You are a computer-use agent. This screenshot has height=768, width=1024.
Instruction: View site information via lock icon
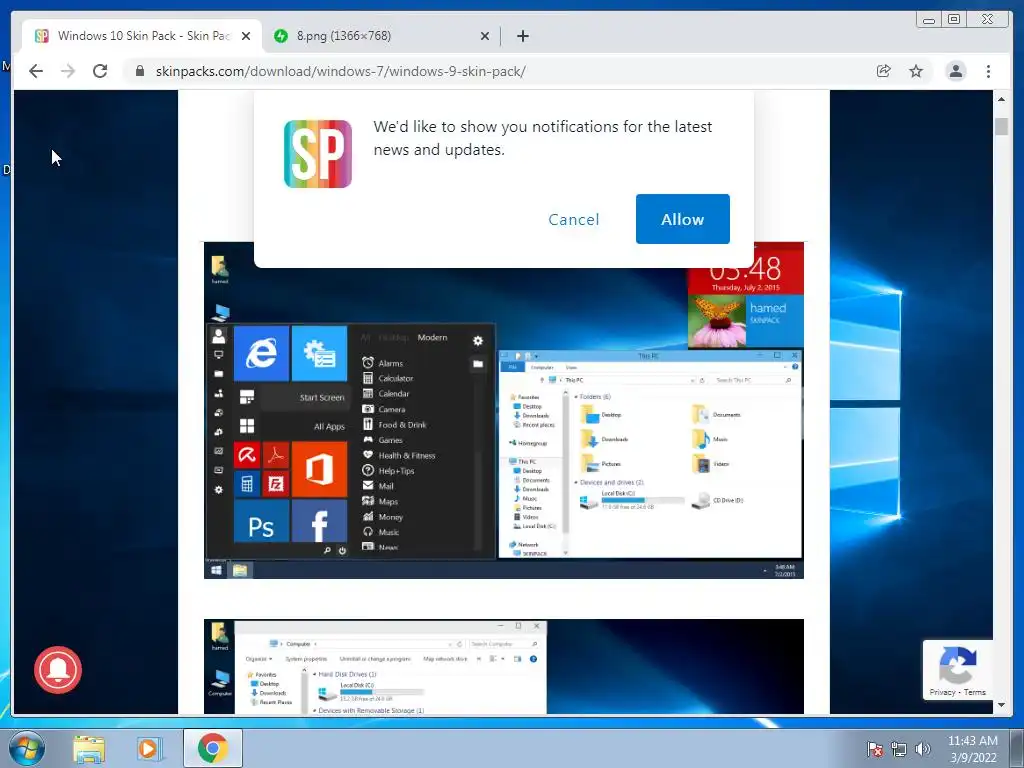click(x=139, y=71)
